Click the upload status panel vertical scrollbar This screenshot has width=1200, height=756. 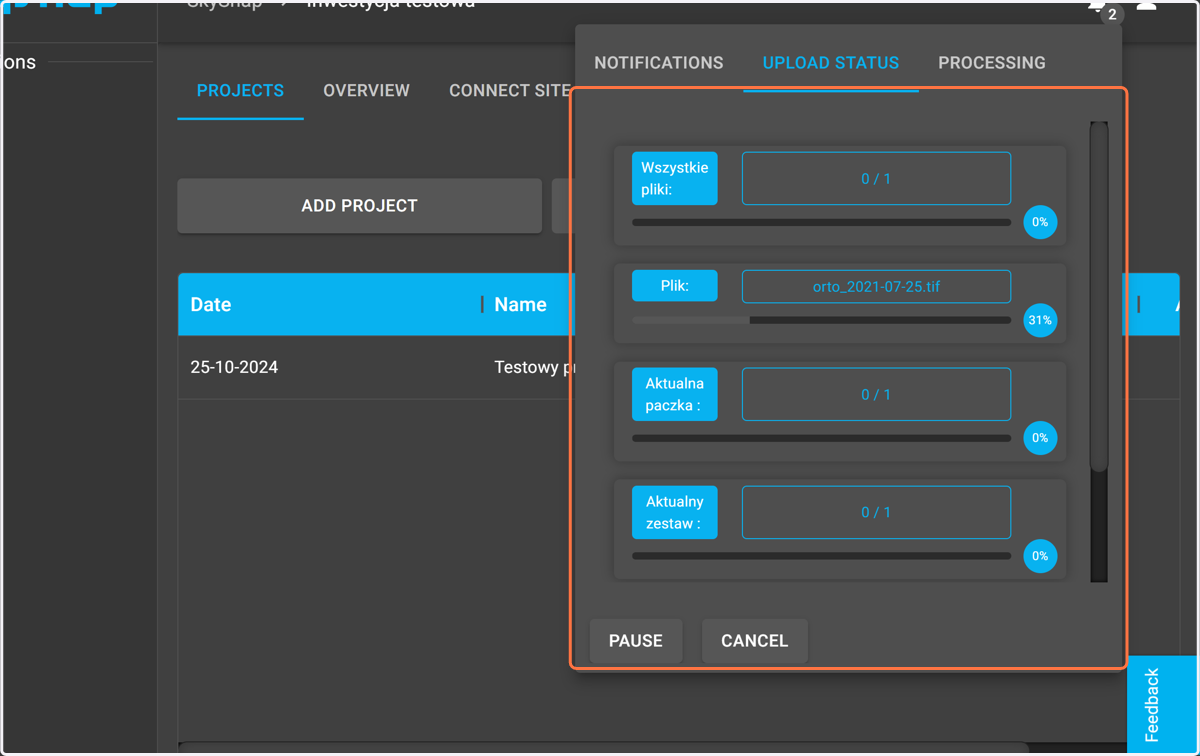[x=1099, y=297]
